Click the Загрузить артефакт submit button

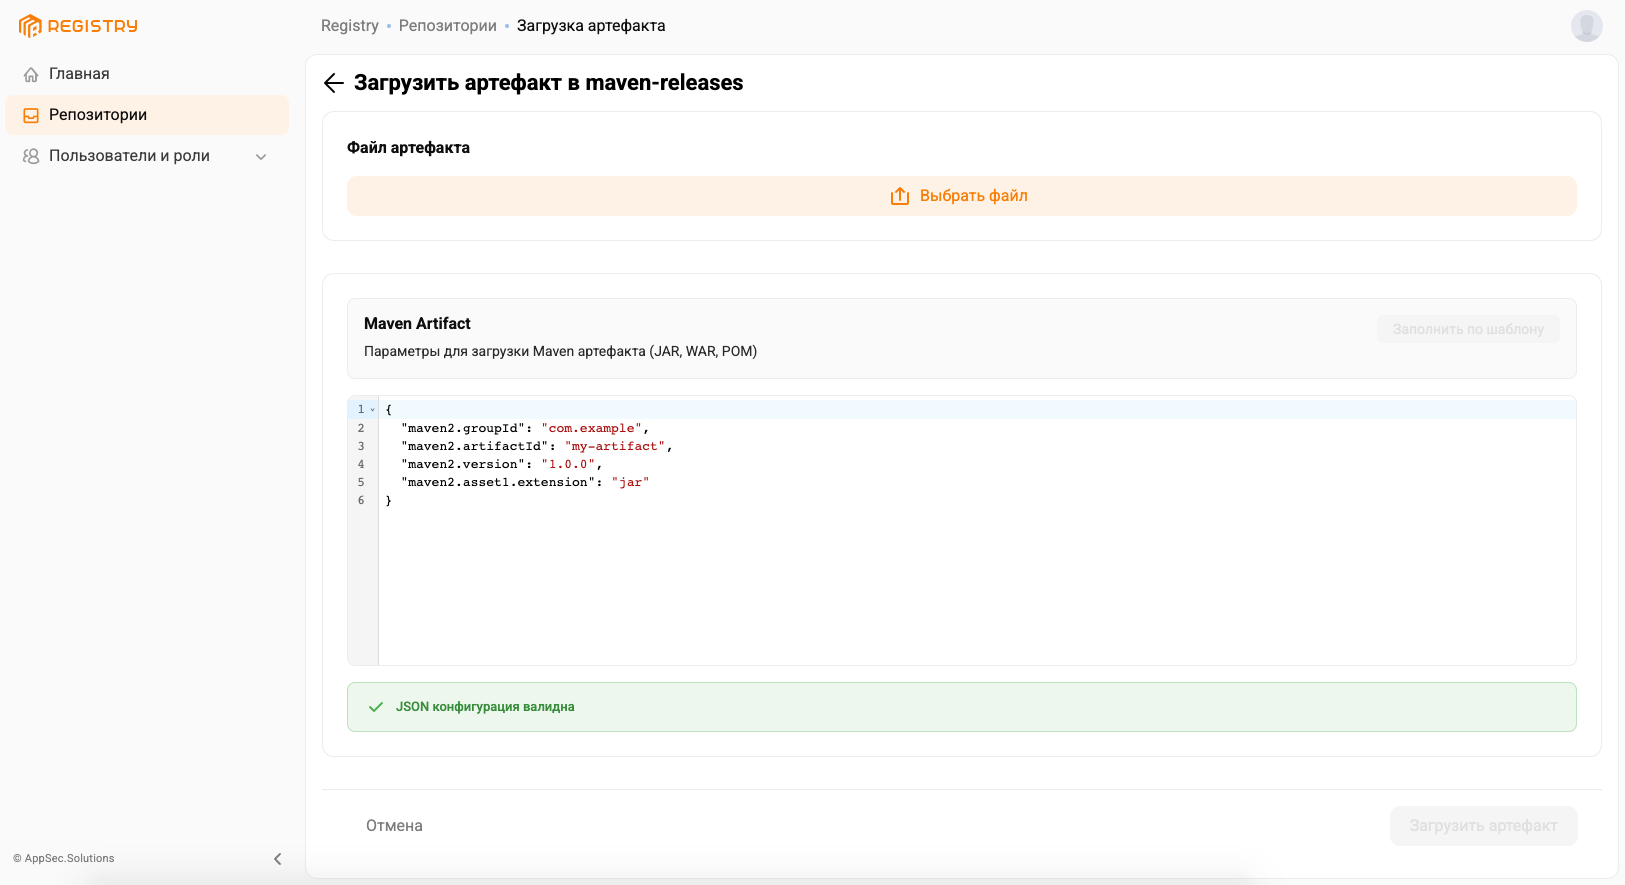tap(1483, 826)
